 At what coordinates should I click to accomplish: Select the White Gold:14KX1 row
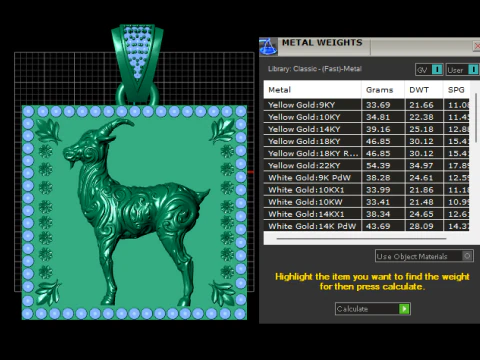tap(366, 214)
